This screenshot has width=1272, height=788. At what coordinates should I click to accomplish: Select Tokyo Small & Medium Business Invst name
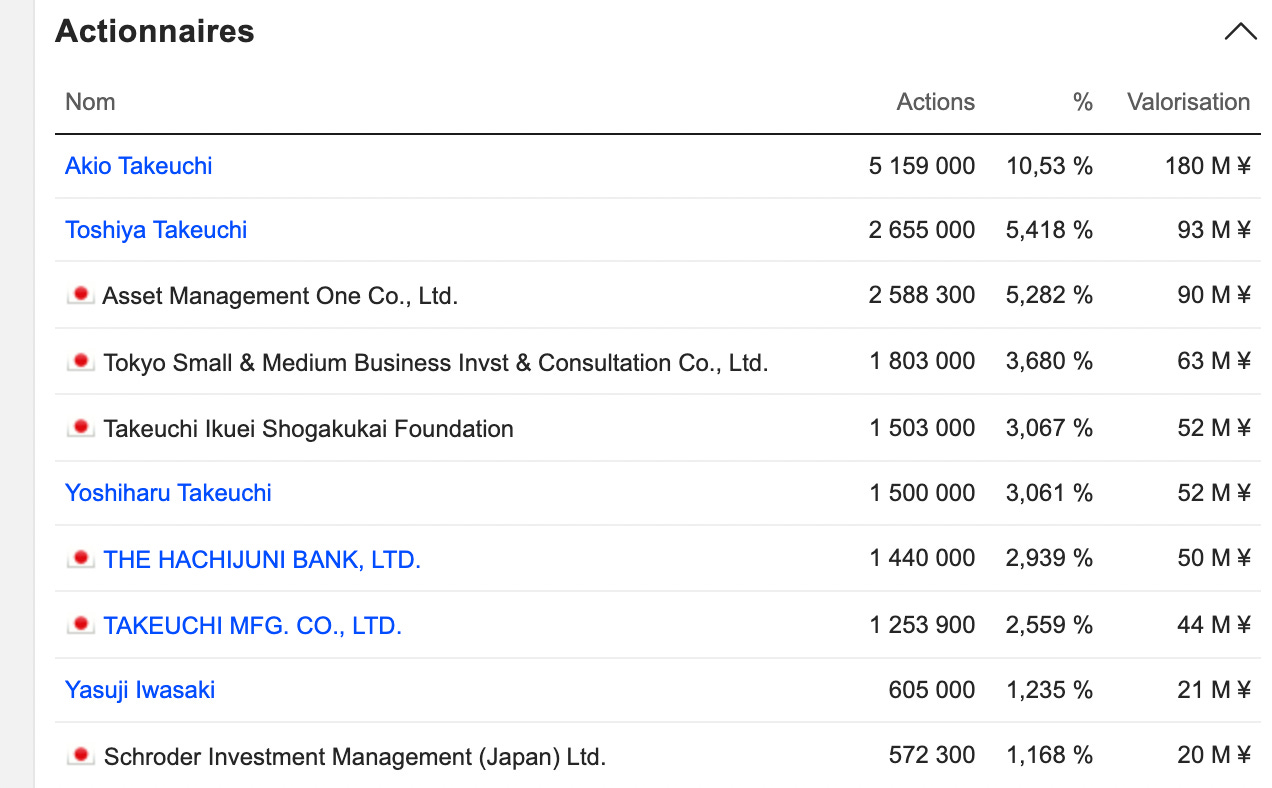(x=436, y=362)
